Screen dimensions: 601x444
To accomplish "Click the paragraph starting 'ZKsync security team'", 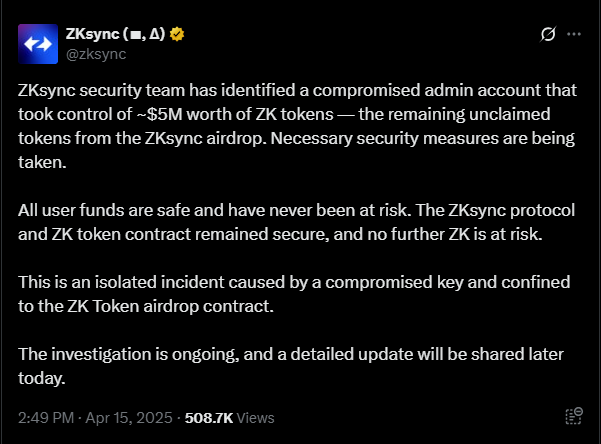I will click(297, 126).
